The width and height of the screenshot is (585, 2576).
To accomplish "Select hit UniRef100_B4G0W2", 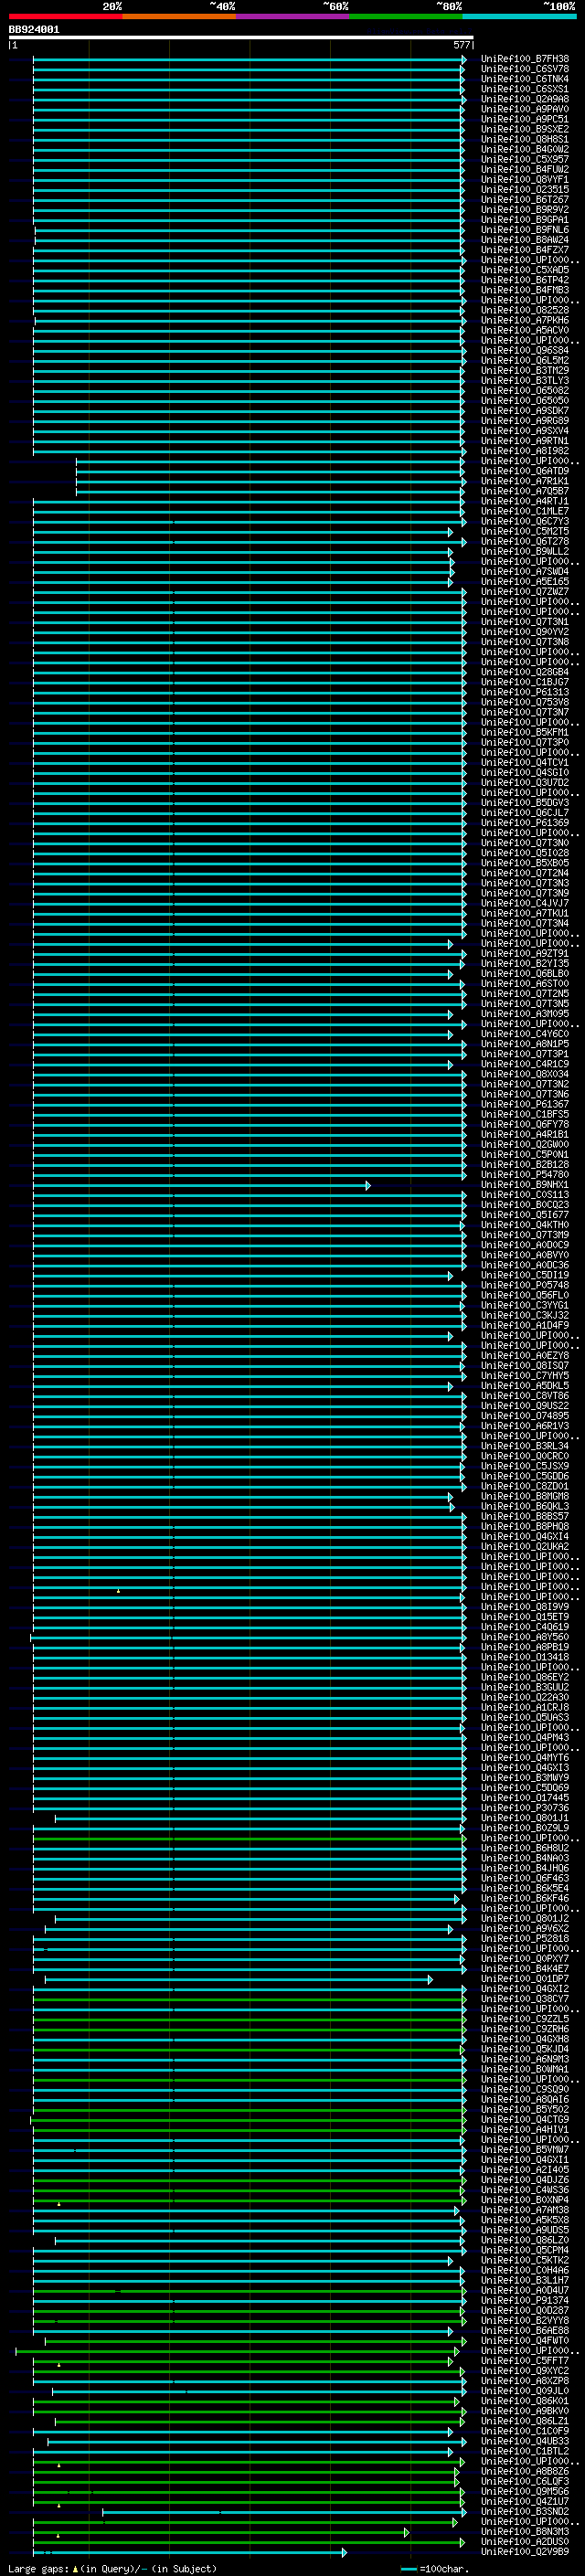I will [525, 149].
